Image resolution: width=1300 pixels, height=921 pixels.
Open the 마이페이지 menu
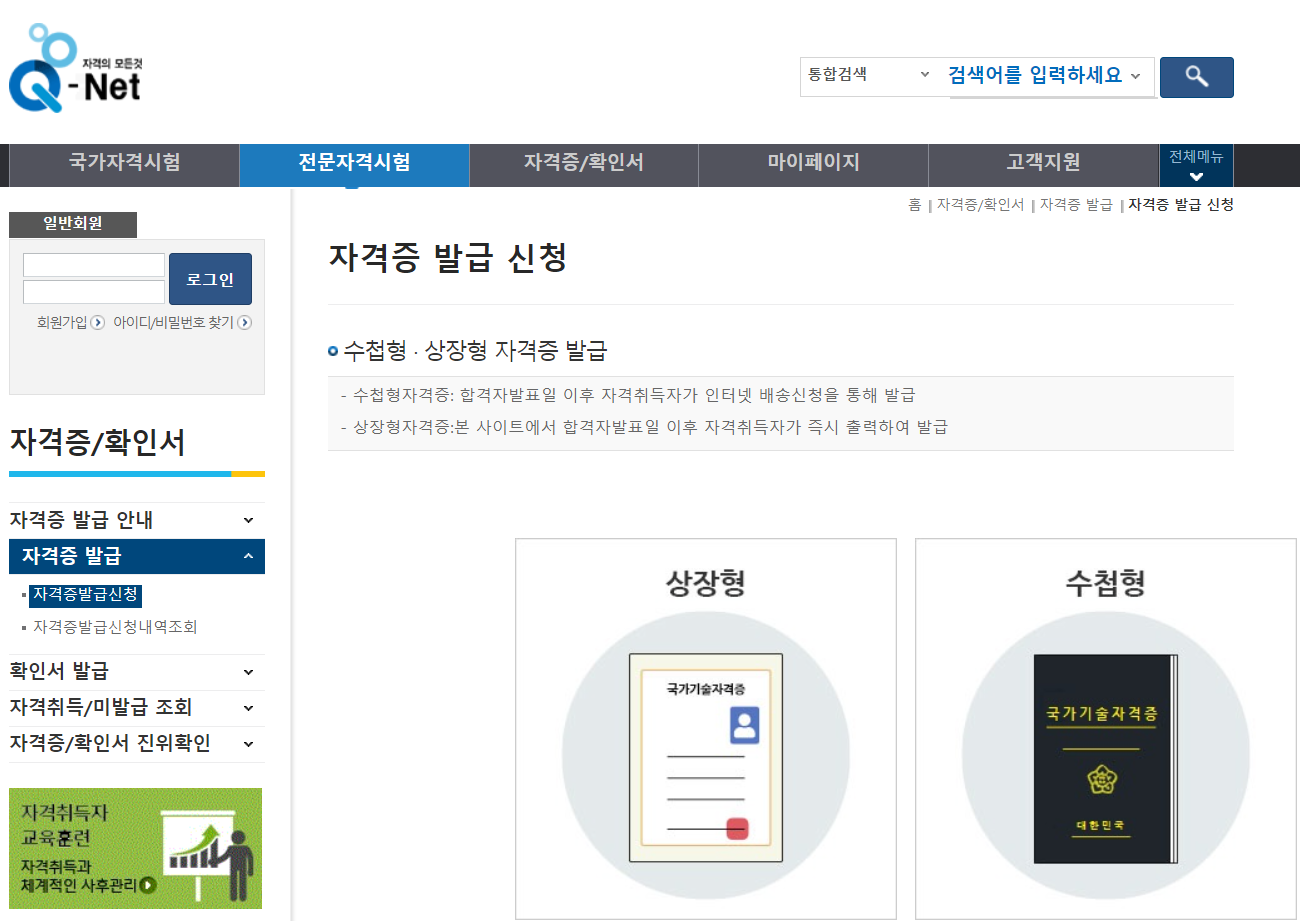pyautogui.click(x=812, y=165)
